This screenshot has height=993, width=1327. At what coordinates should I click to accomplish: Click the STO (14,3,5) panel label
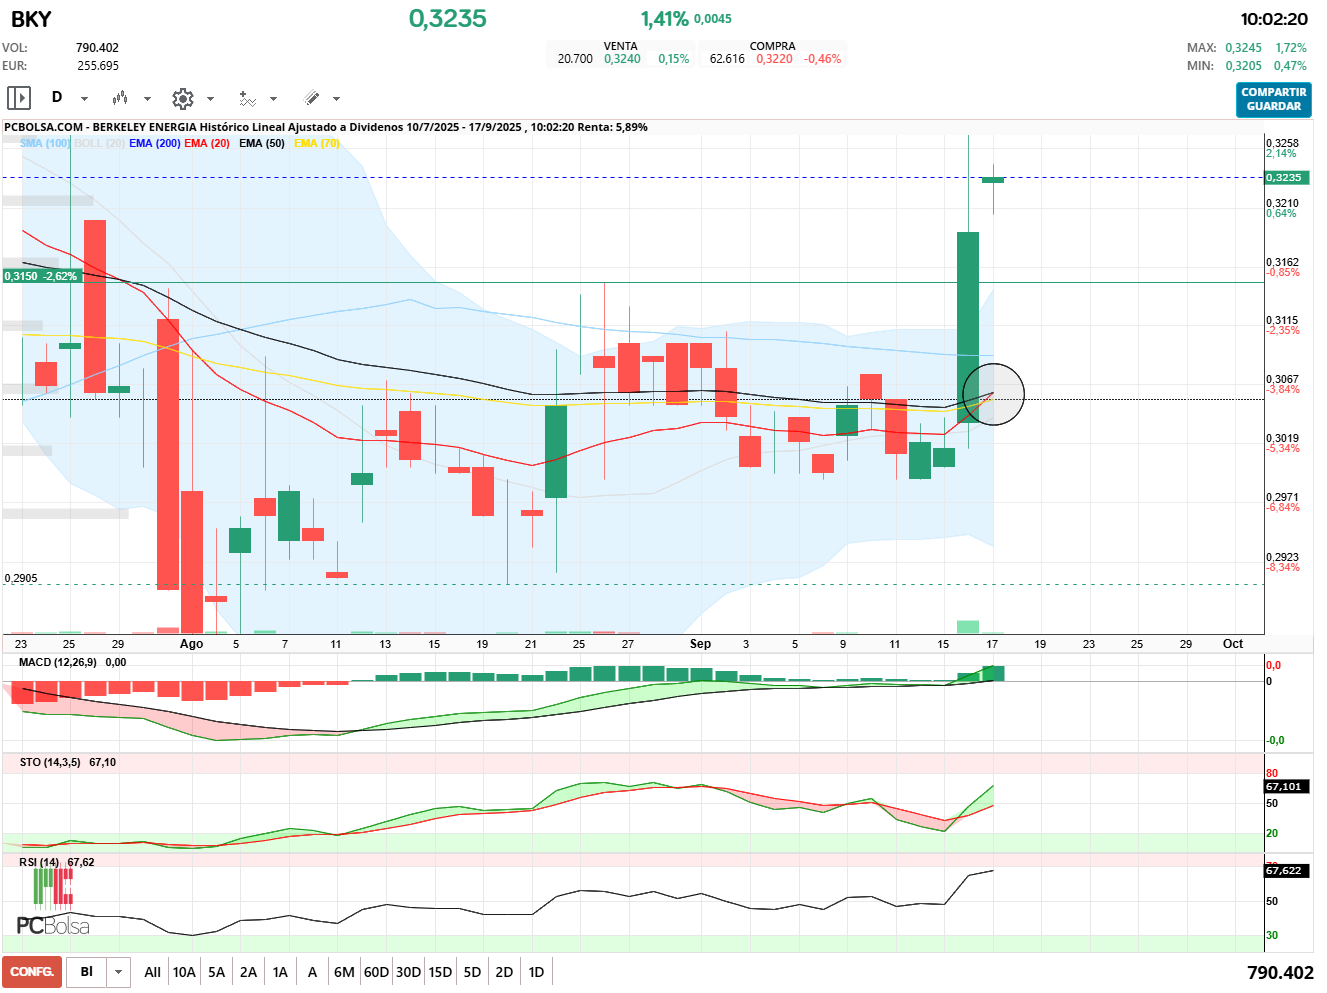(50, 762)
